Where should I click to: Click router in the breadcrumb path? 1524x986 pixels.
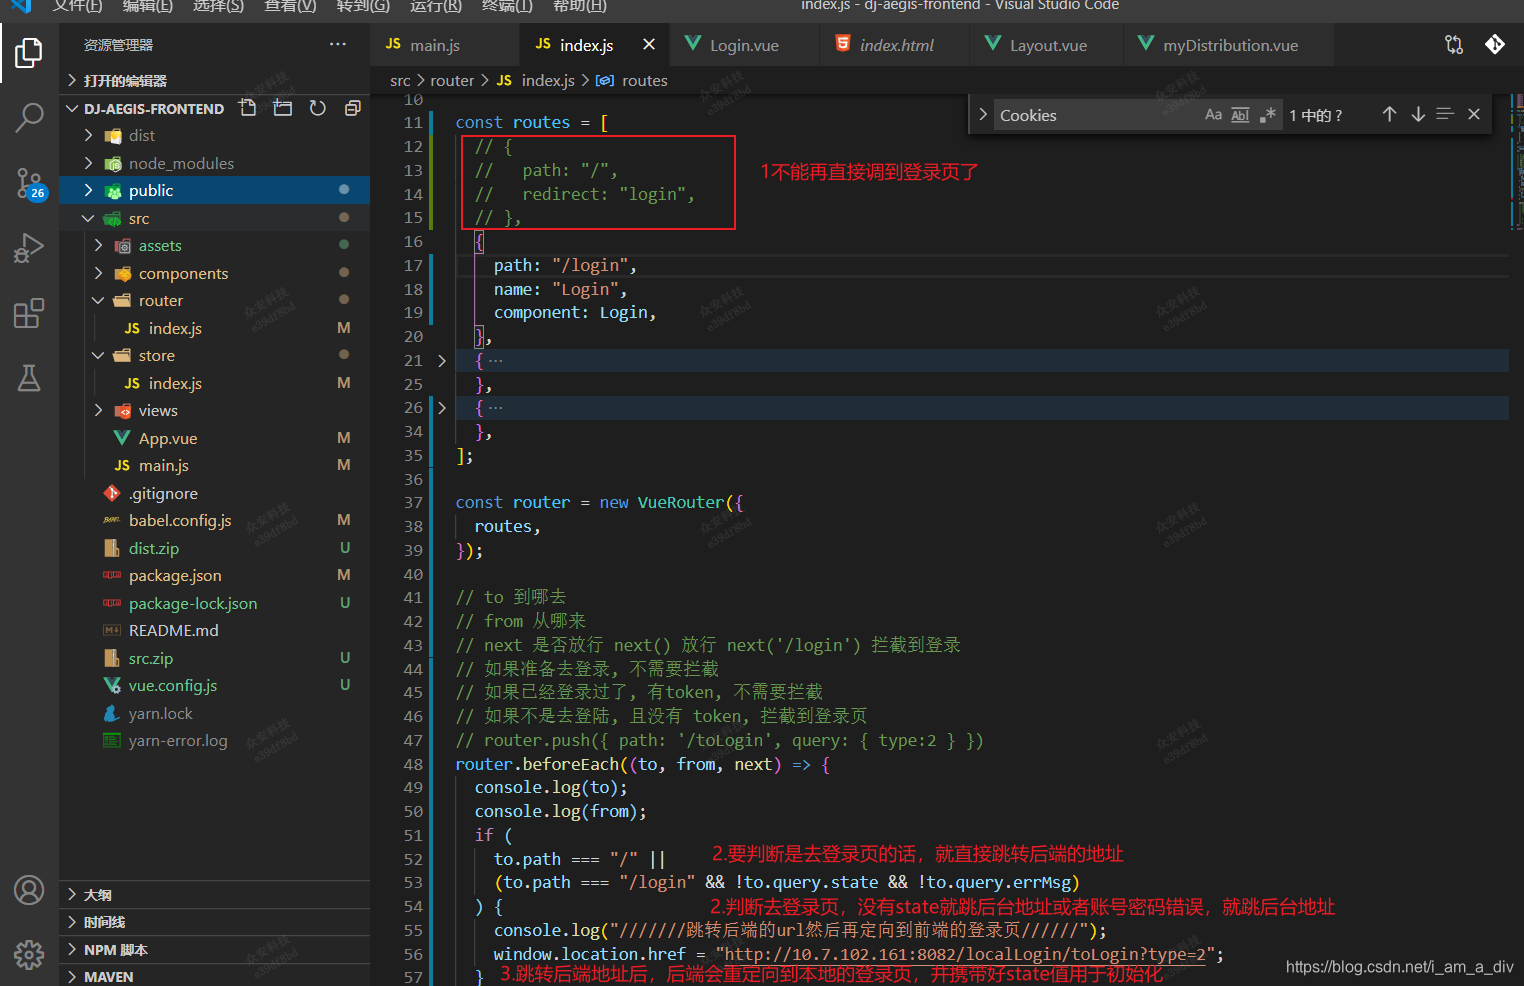point(452,81)
